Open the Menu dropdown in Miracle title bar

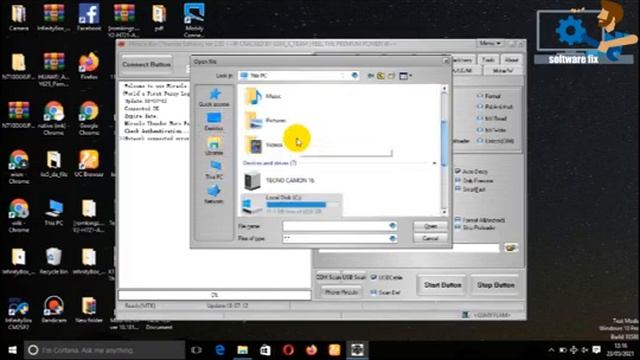click(x=490, y=43)
